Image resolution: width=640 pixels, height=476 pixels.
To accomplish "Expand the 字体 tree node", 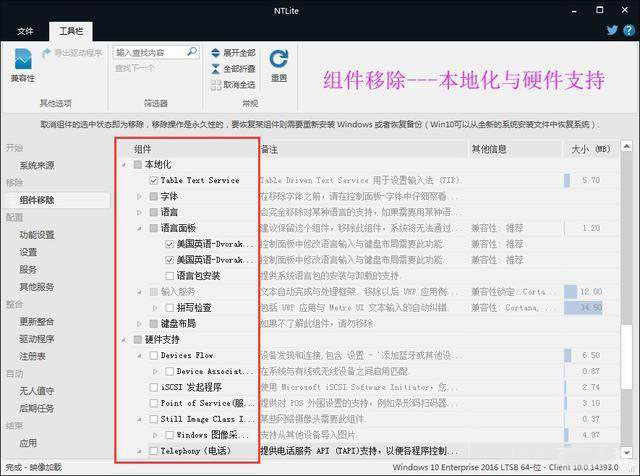I will (139, 197).
